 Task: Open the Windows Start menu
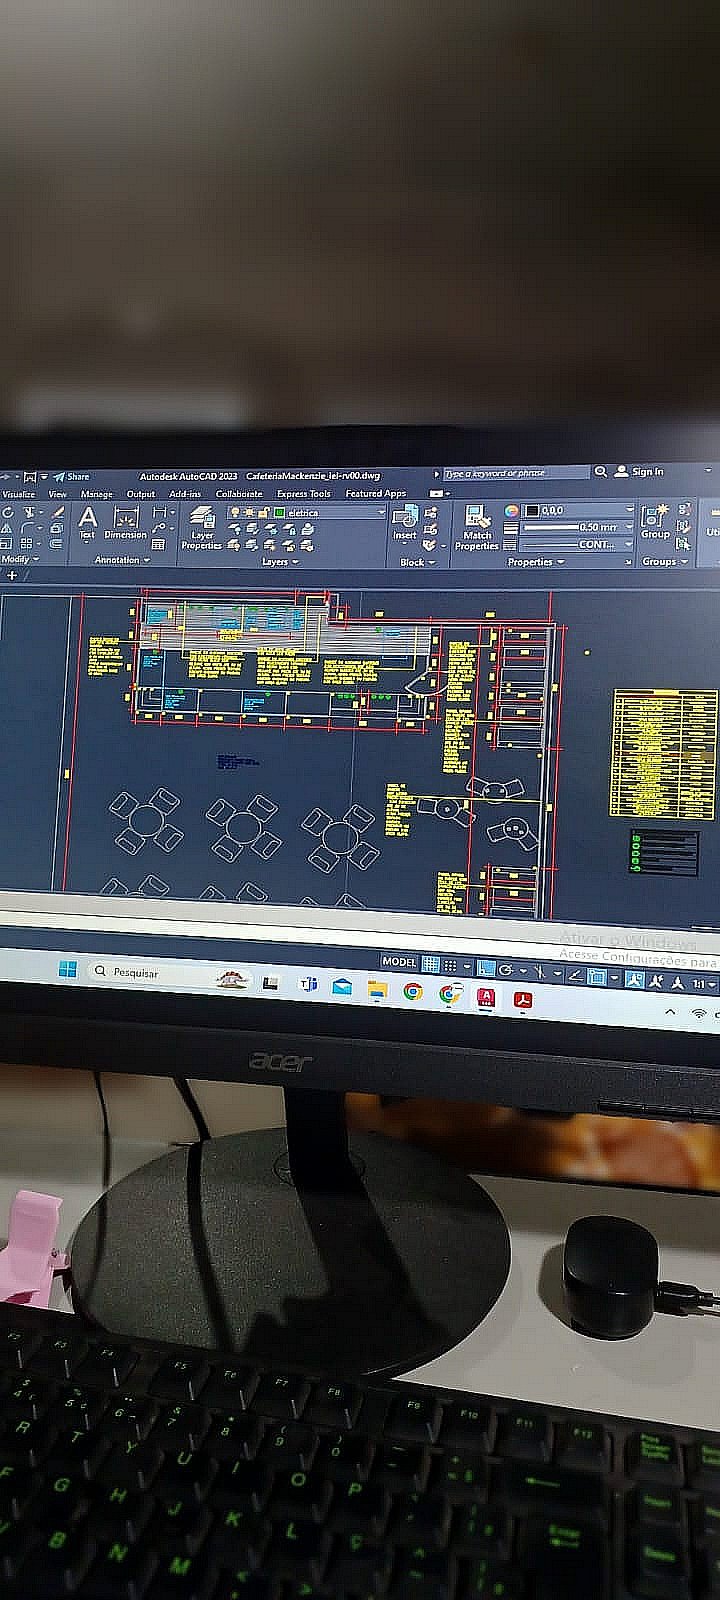(x=68, y=969)
